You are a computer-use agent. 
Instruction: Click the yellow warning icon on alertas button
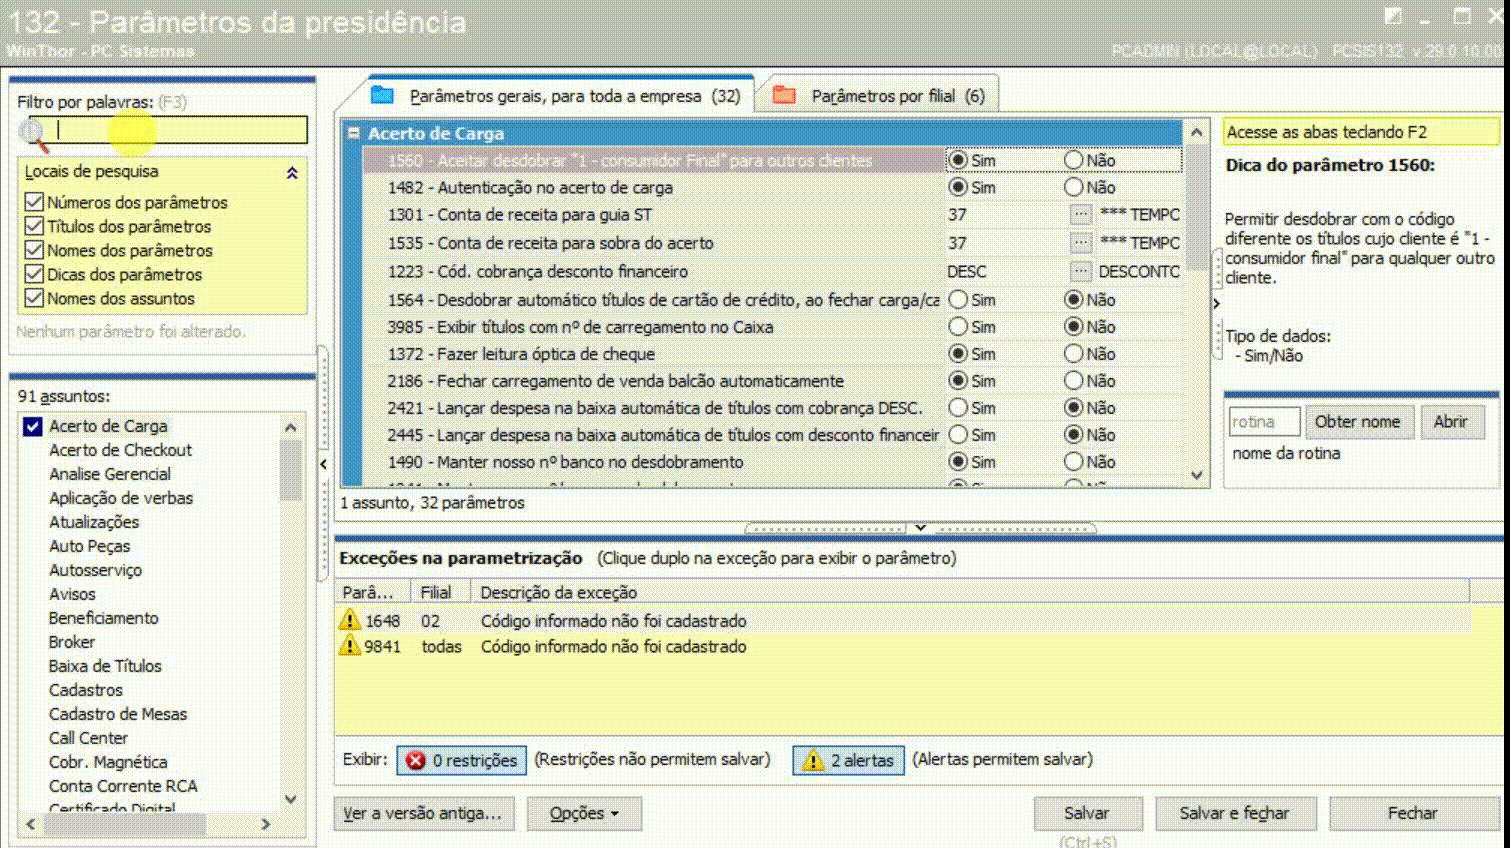[813, 761]
